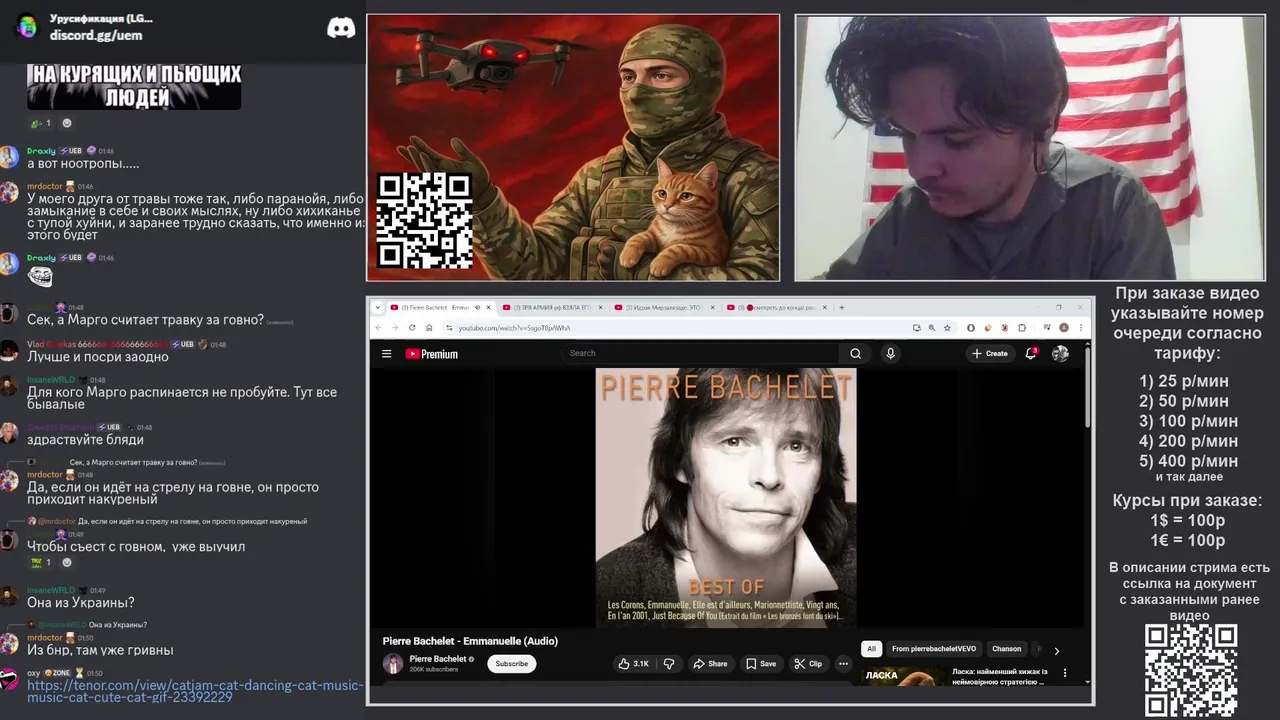Subscribe to Pierre Bachelet channel
Viewport: 1280px width, 720px height.
click(511, 663)
